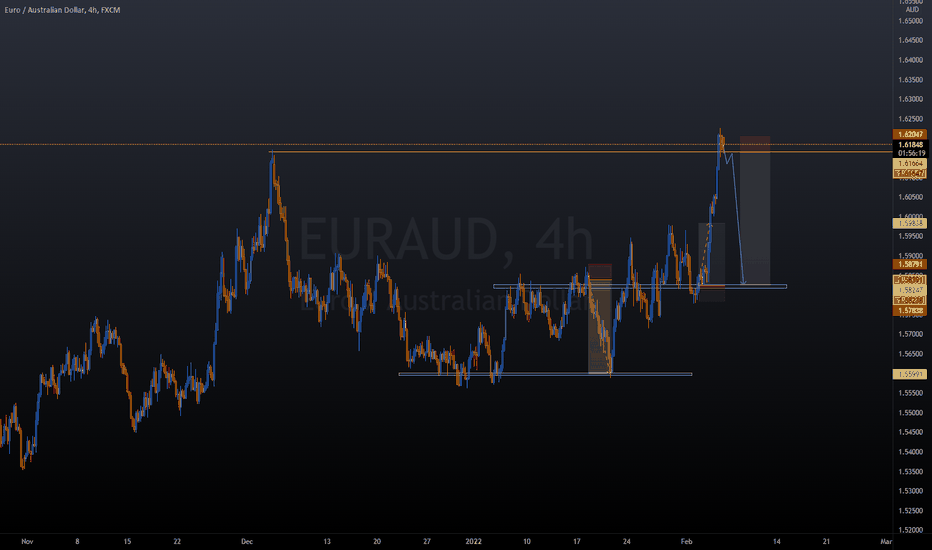Click the 1.53000 price axis label
This screenshot has height=550, width=932.
(x=911, y=491)
